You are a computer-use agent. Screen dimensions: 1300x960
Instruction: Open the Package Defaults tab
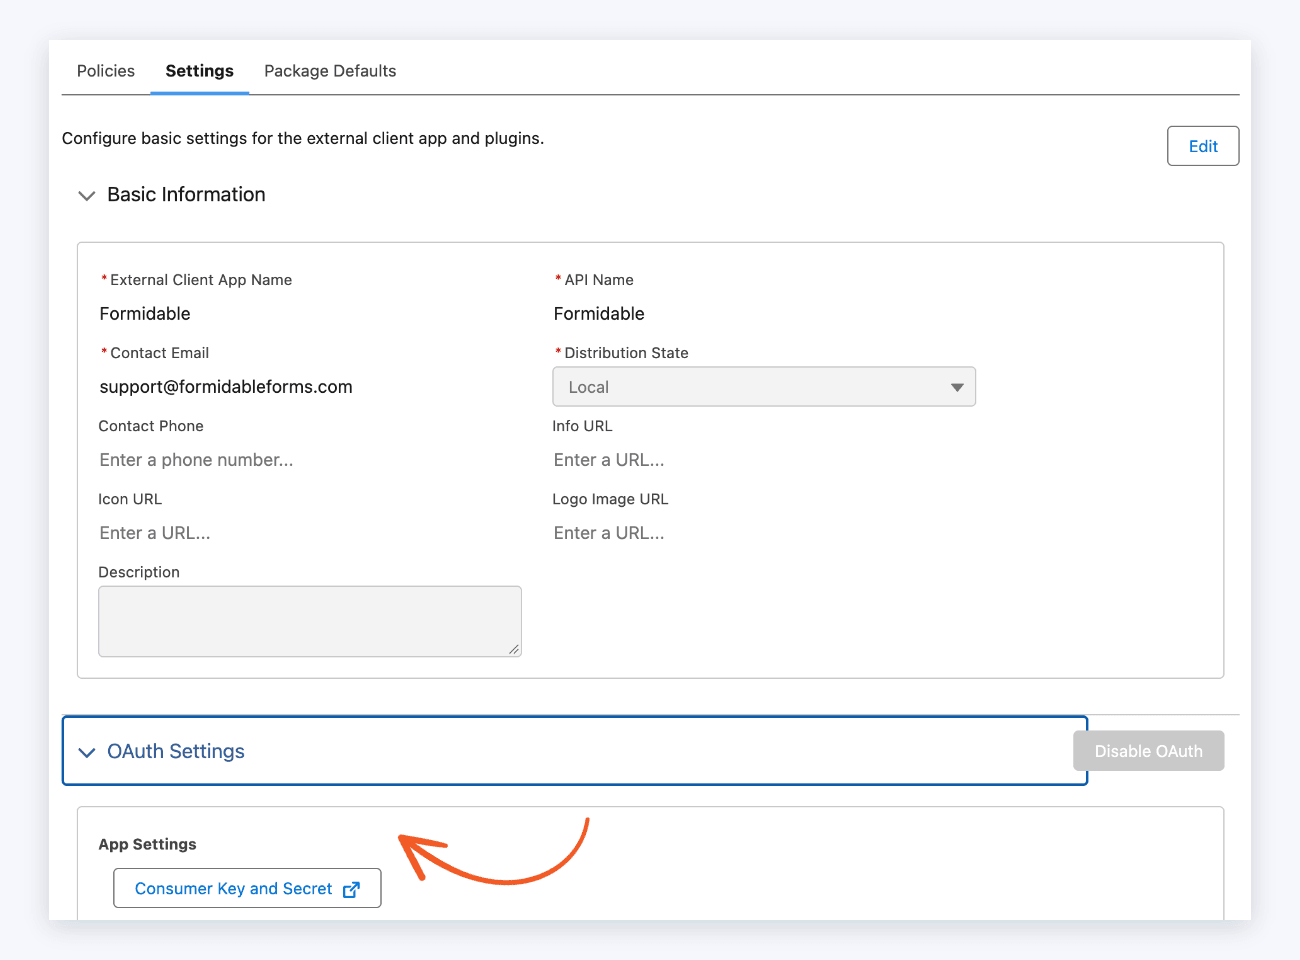tap(330, 71)
